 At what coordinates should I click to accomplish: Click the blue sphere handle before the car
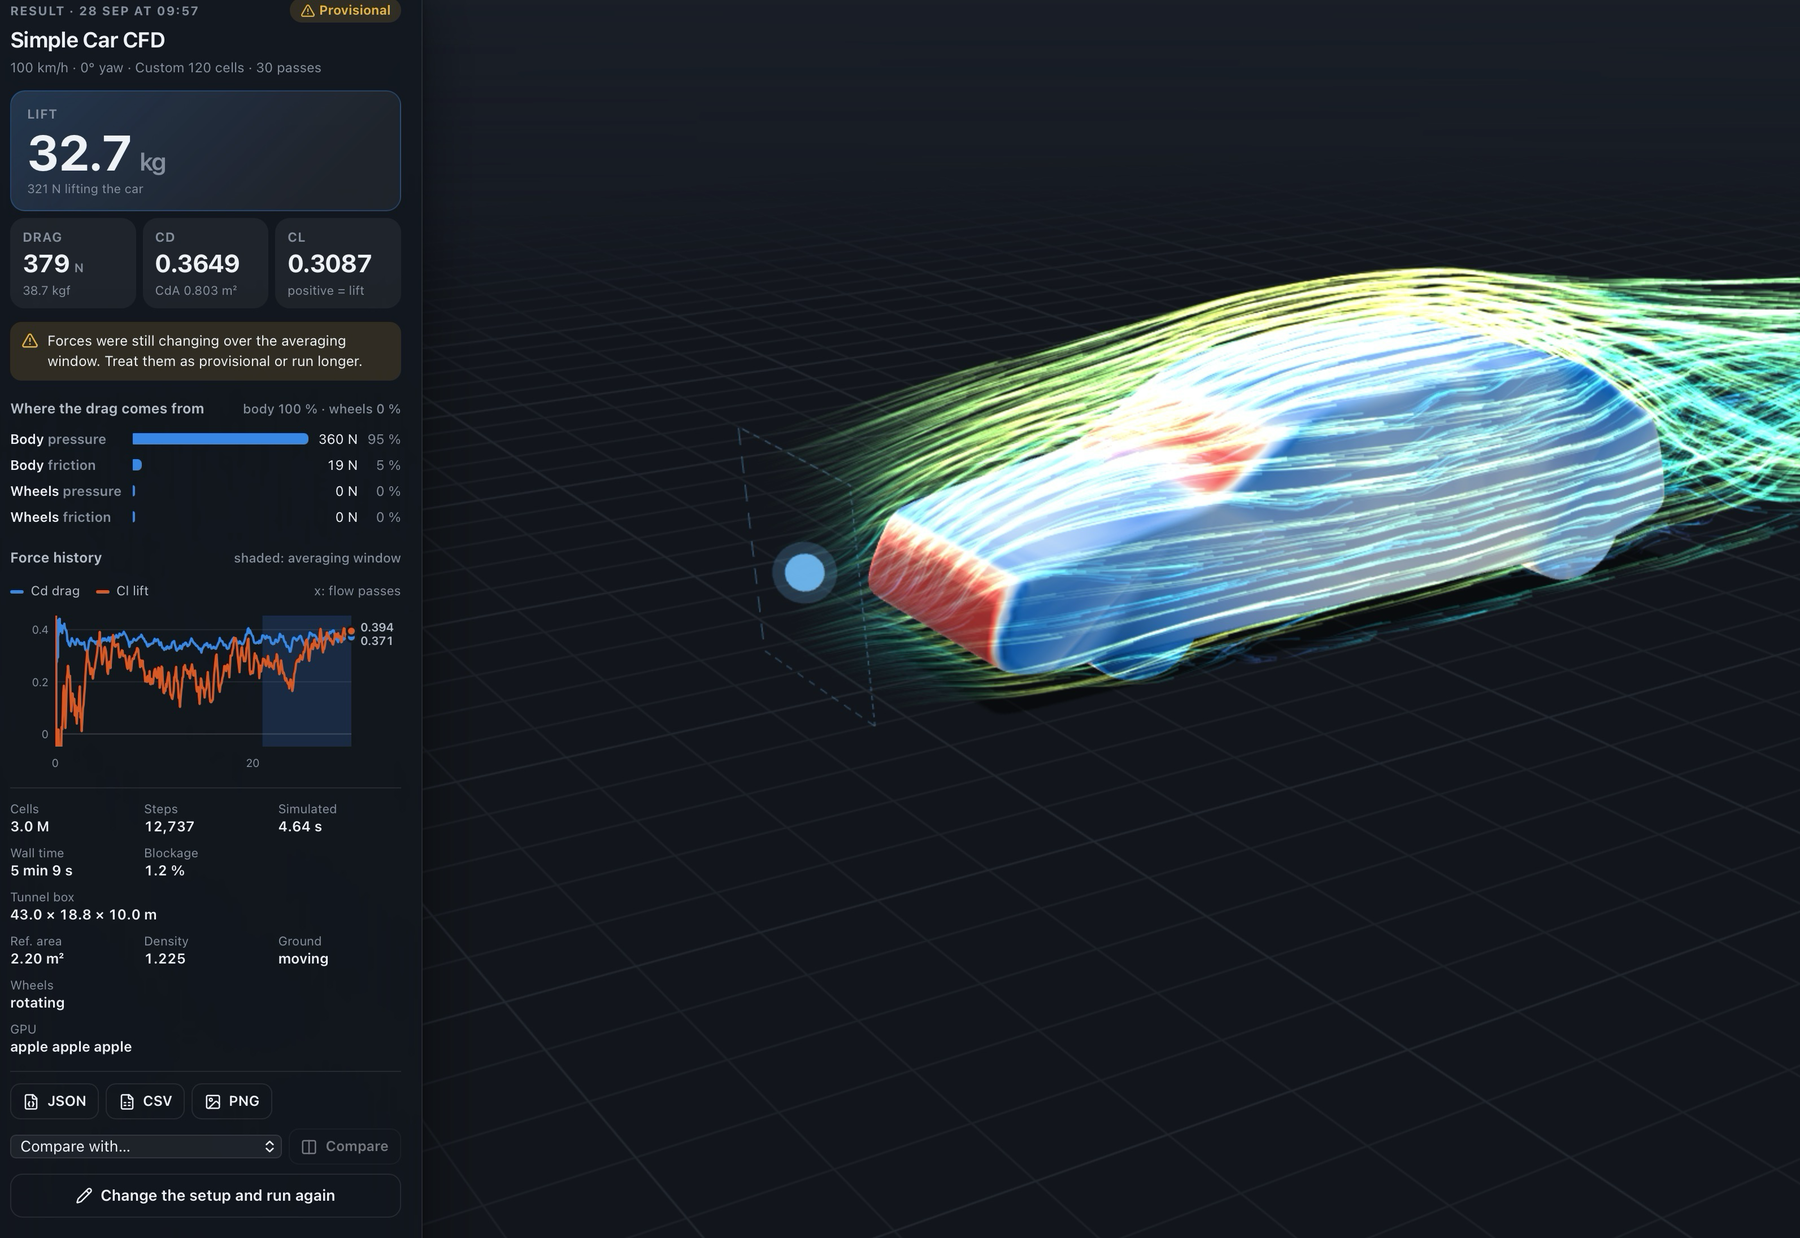click(x=804, y=573)
